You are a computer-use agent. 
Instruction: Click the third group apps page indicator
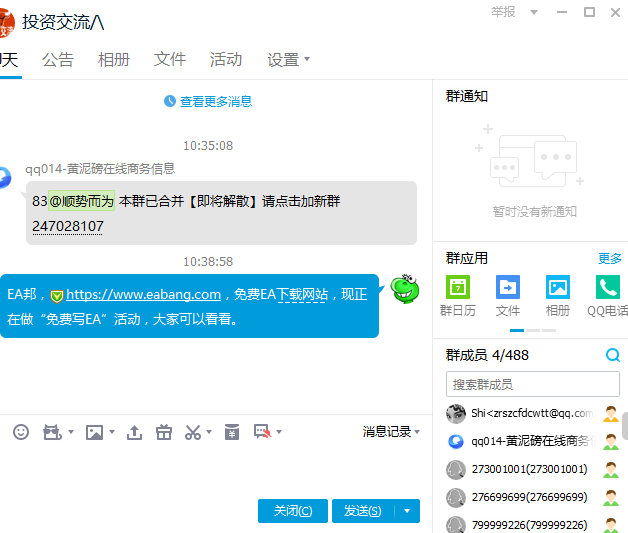pos(549,330)
